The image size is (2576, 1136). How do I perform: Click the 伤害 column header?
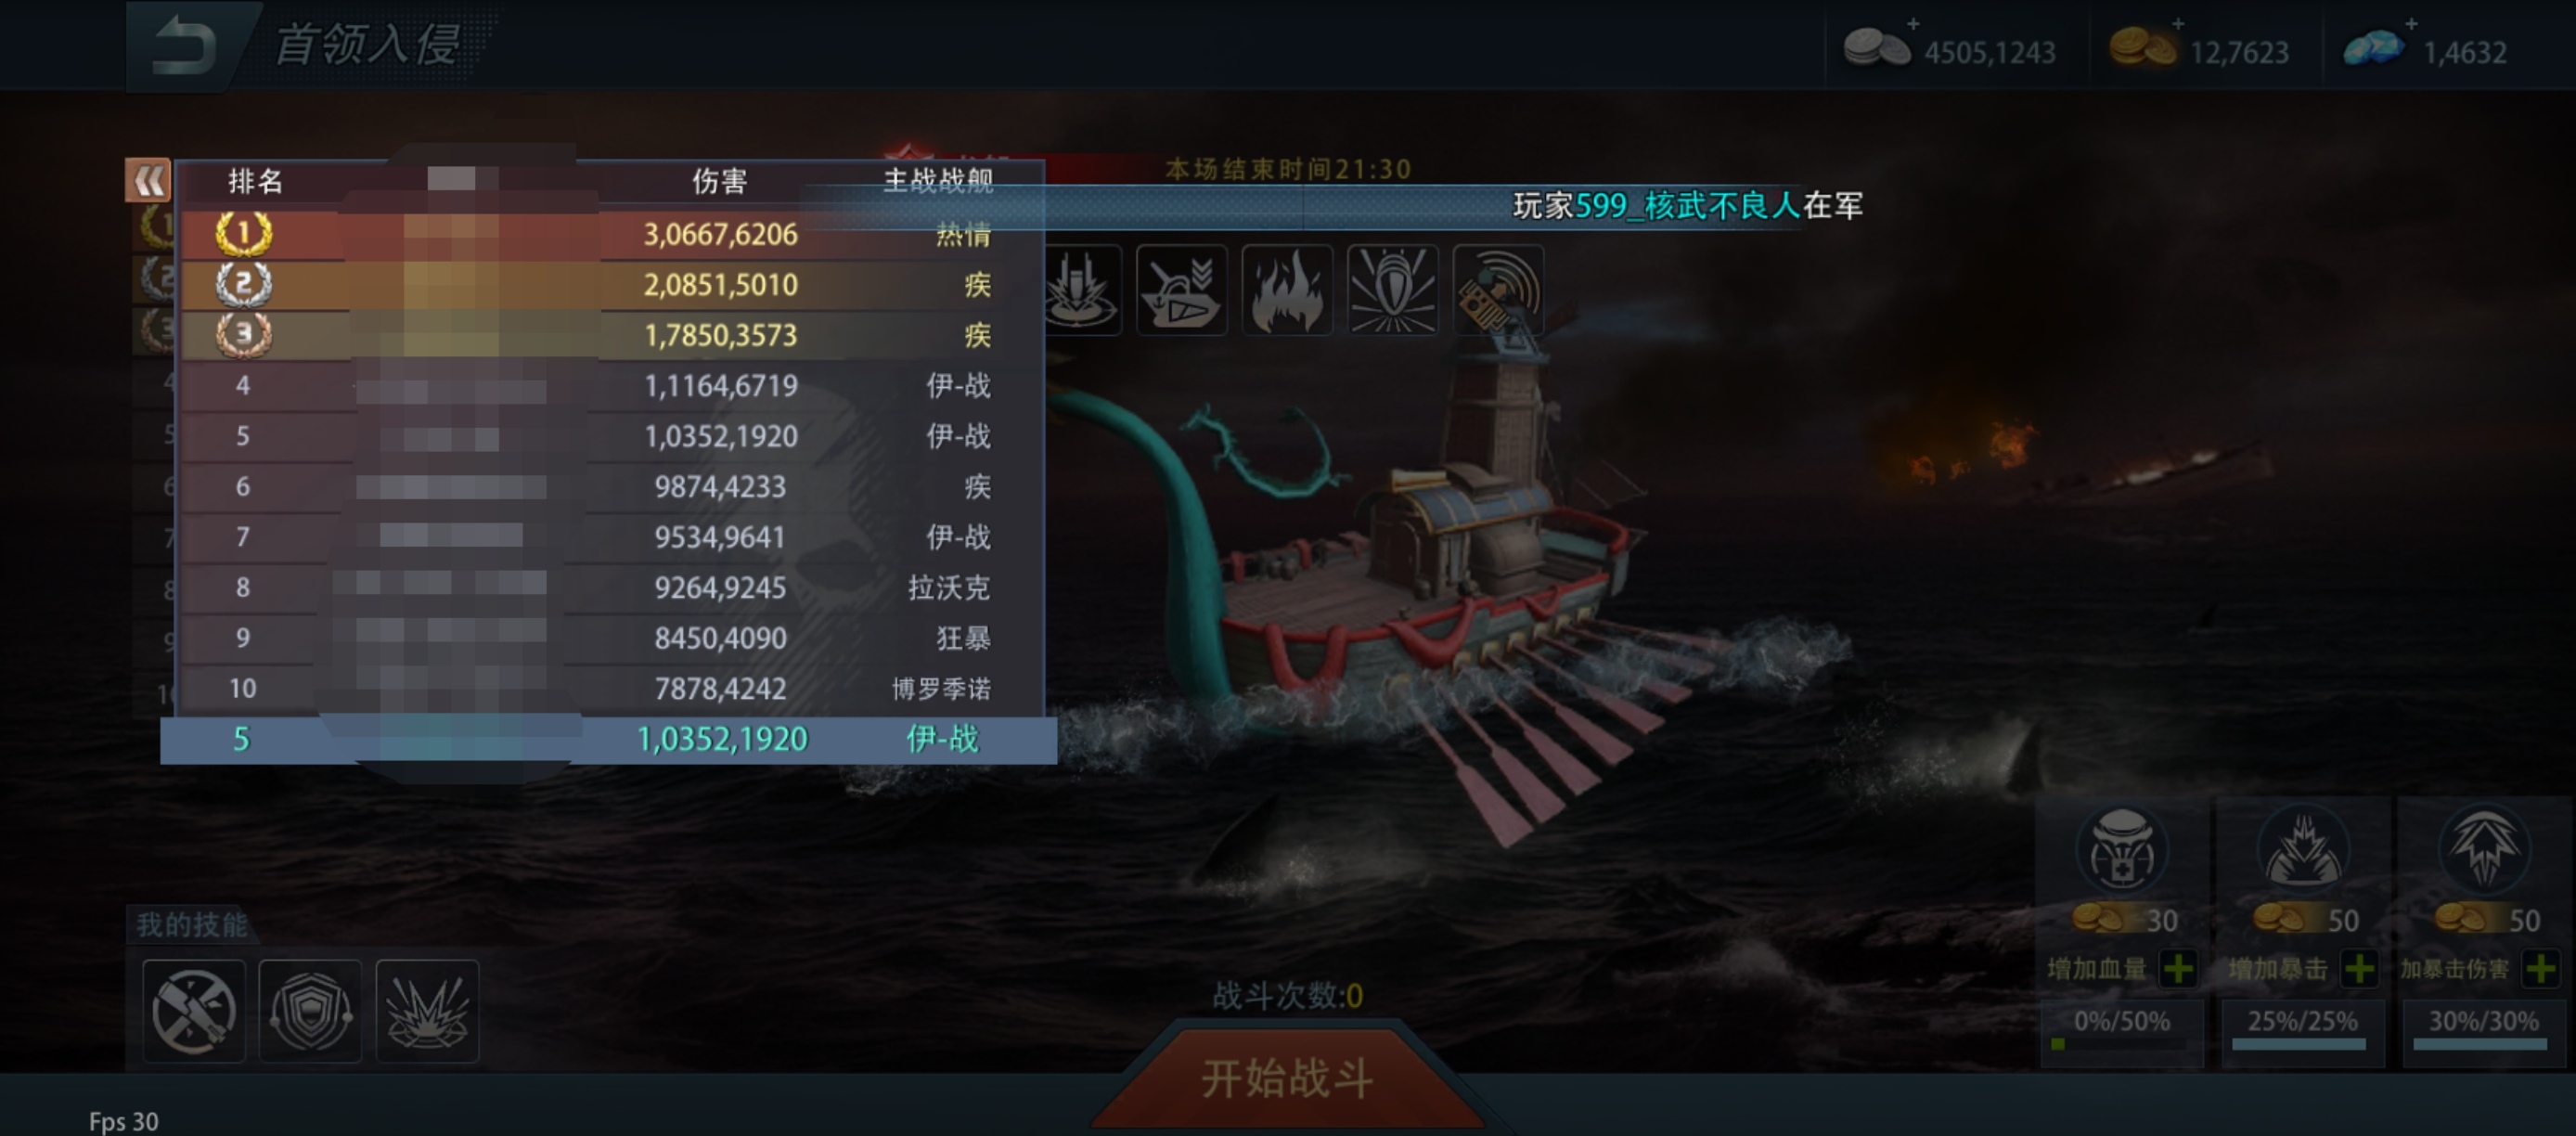click(719, 181)
